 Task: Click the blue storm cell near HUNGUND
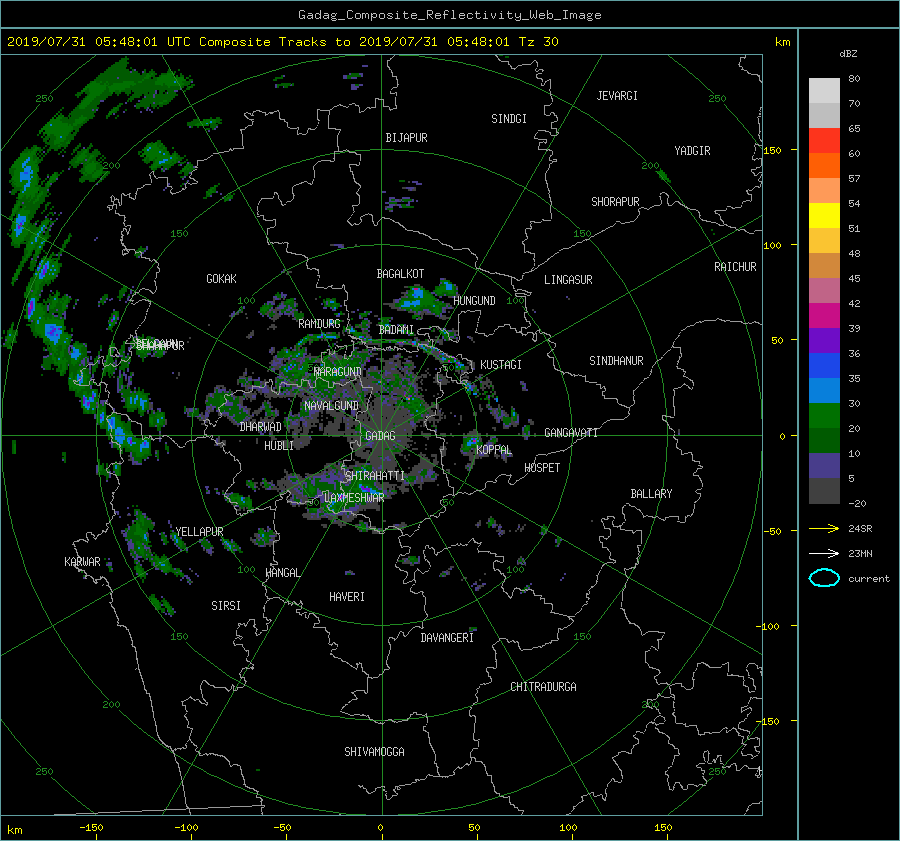[417, 298]
